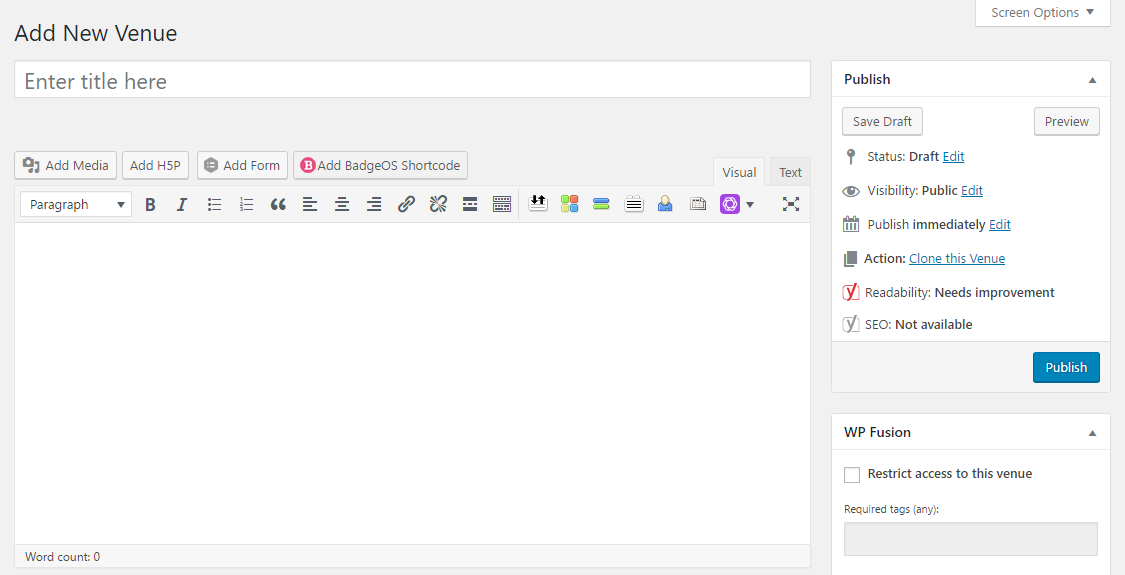The width and height of the screenshot is (1125, 575).
Task: Toggle the extra toolbar row
Action: [x=502, y=204]
